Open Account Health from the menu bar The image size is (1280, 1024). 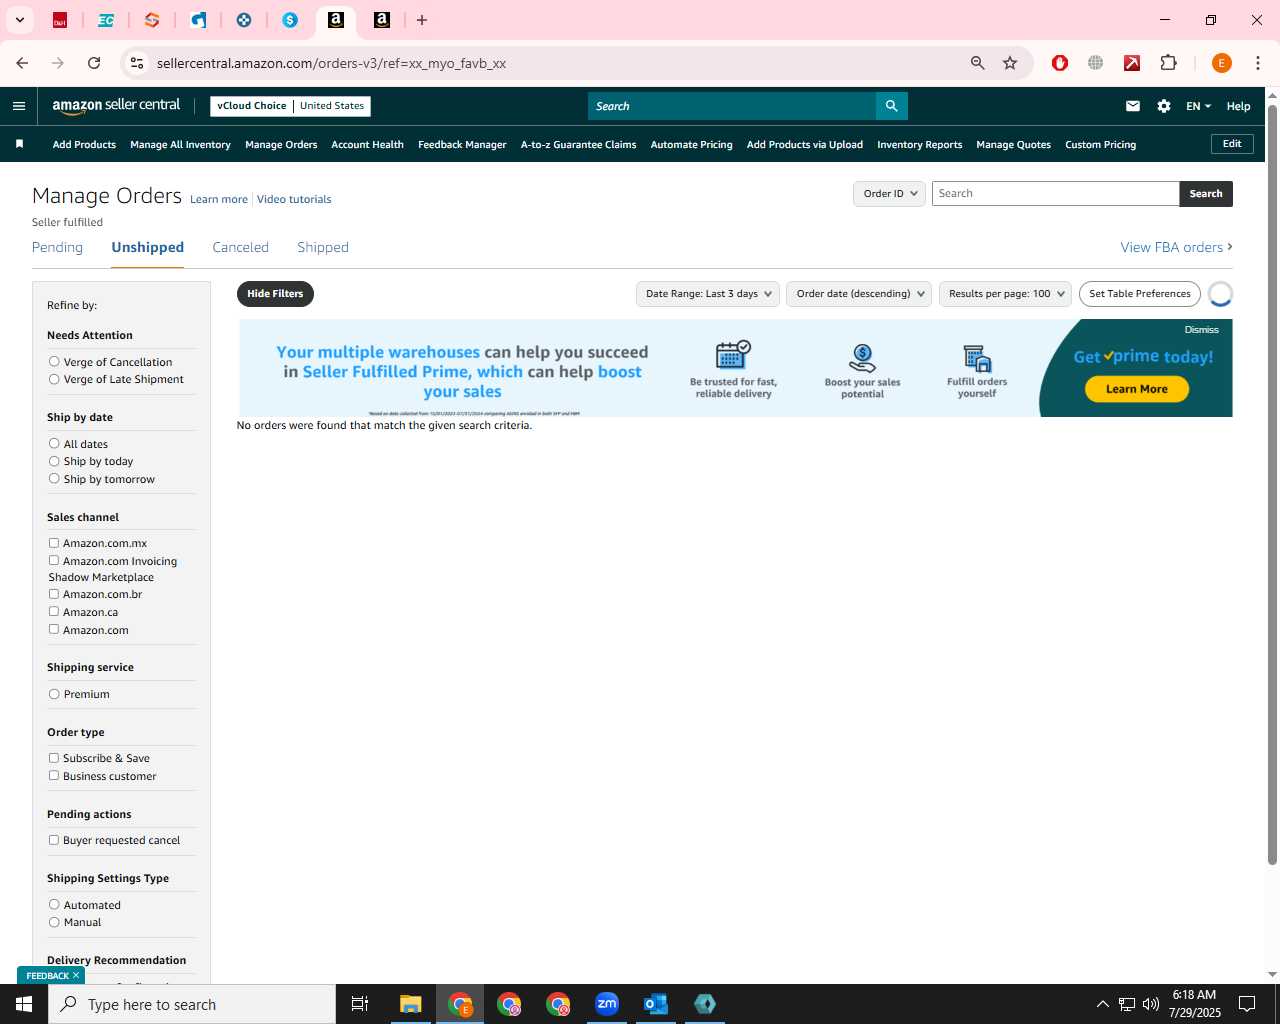pyautogui.click(x=367, y=145)
